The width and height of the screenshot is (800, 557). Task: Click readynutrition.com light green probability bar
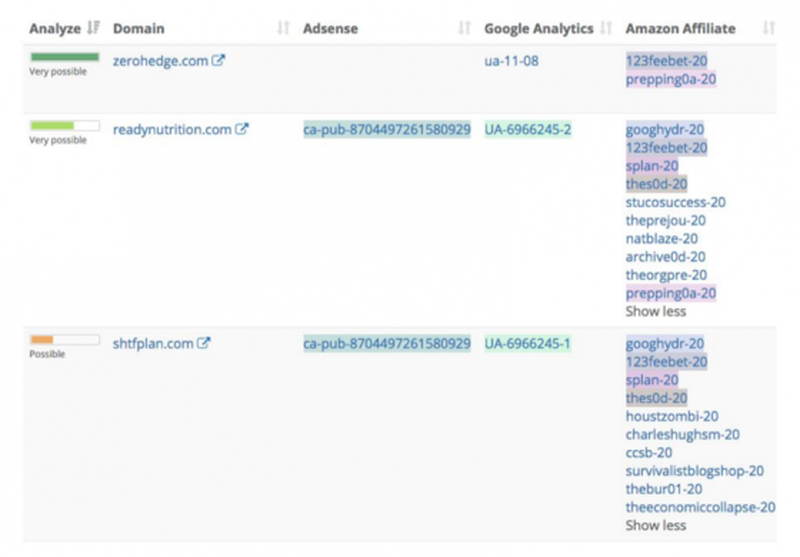pos(64,125)
